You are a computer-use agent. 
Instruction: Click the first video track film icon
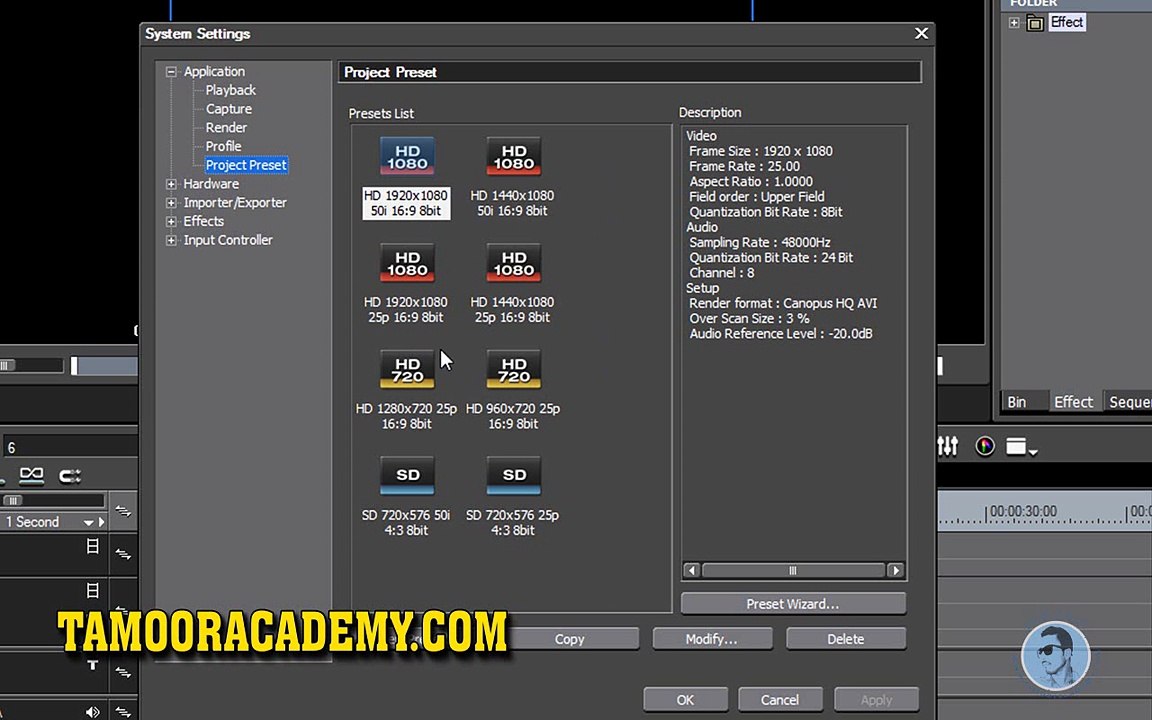point(93,546)
